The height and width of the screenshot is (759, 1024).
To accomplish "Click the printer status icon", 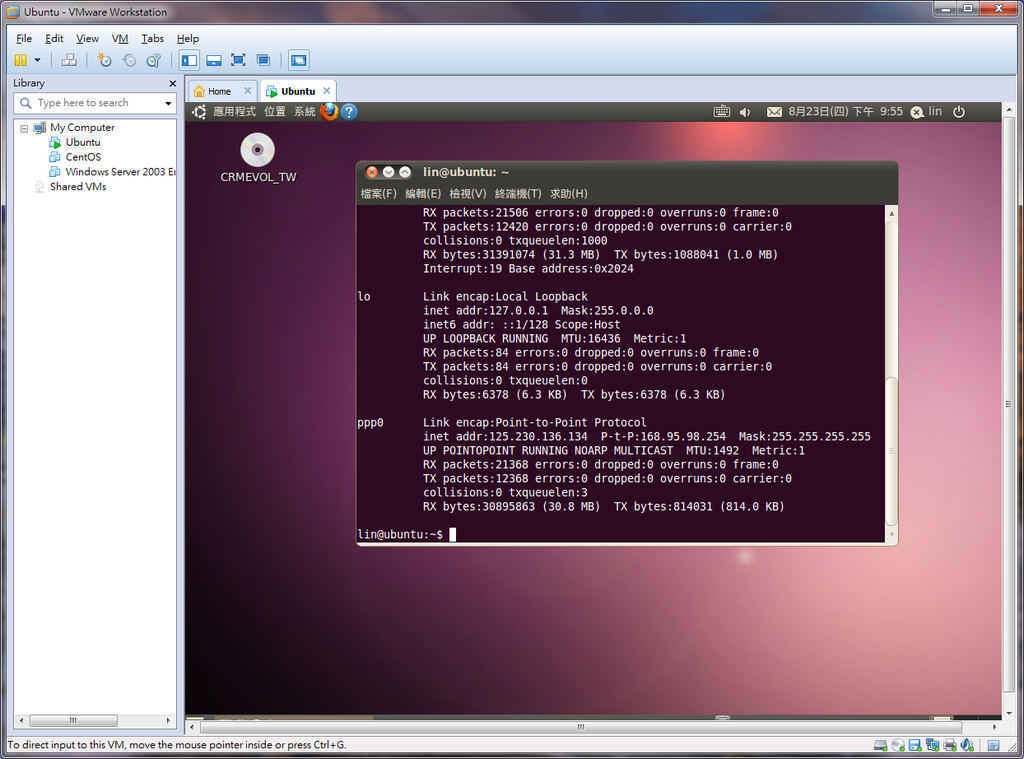I will [x=950, y=745].
